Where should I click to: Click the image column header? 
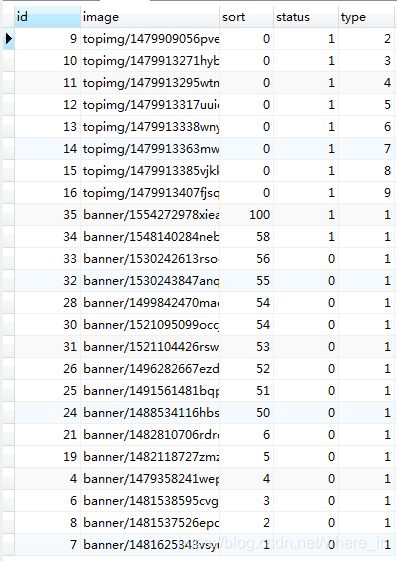150,17
